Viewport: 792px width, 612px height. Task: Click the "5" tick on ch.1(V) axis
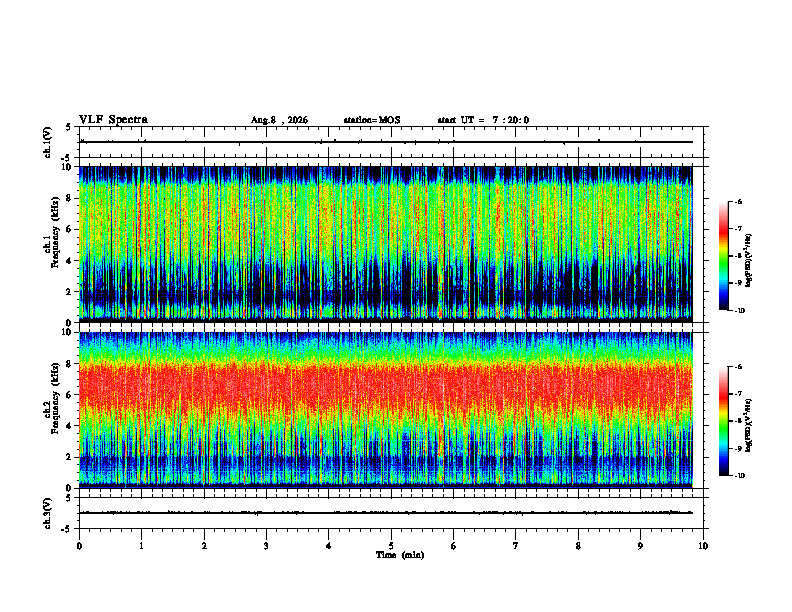pyautogui.click(x=69, y=127)
